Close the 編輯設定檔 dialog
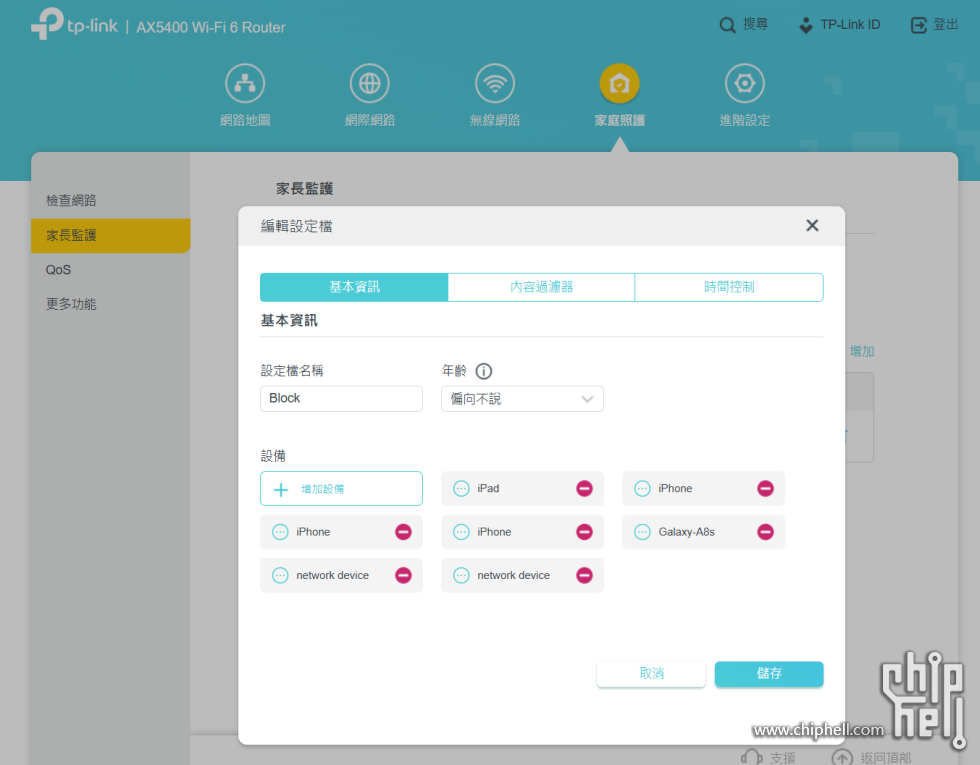Screen dimensions: 980x765 [x=812, y=226]
